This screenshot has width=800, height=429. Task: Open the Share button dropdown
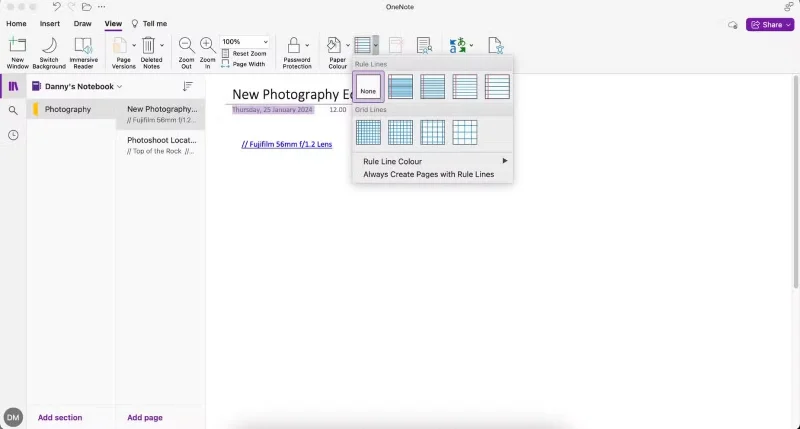[x=788, y=24]
